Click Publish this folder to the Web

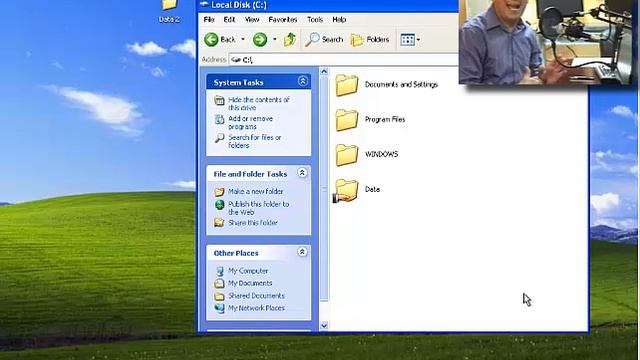(259, 208)
